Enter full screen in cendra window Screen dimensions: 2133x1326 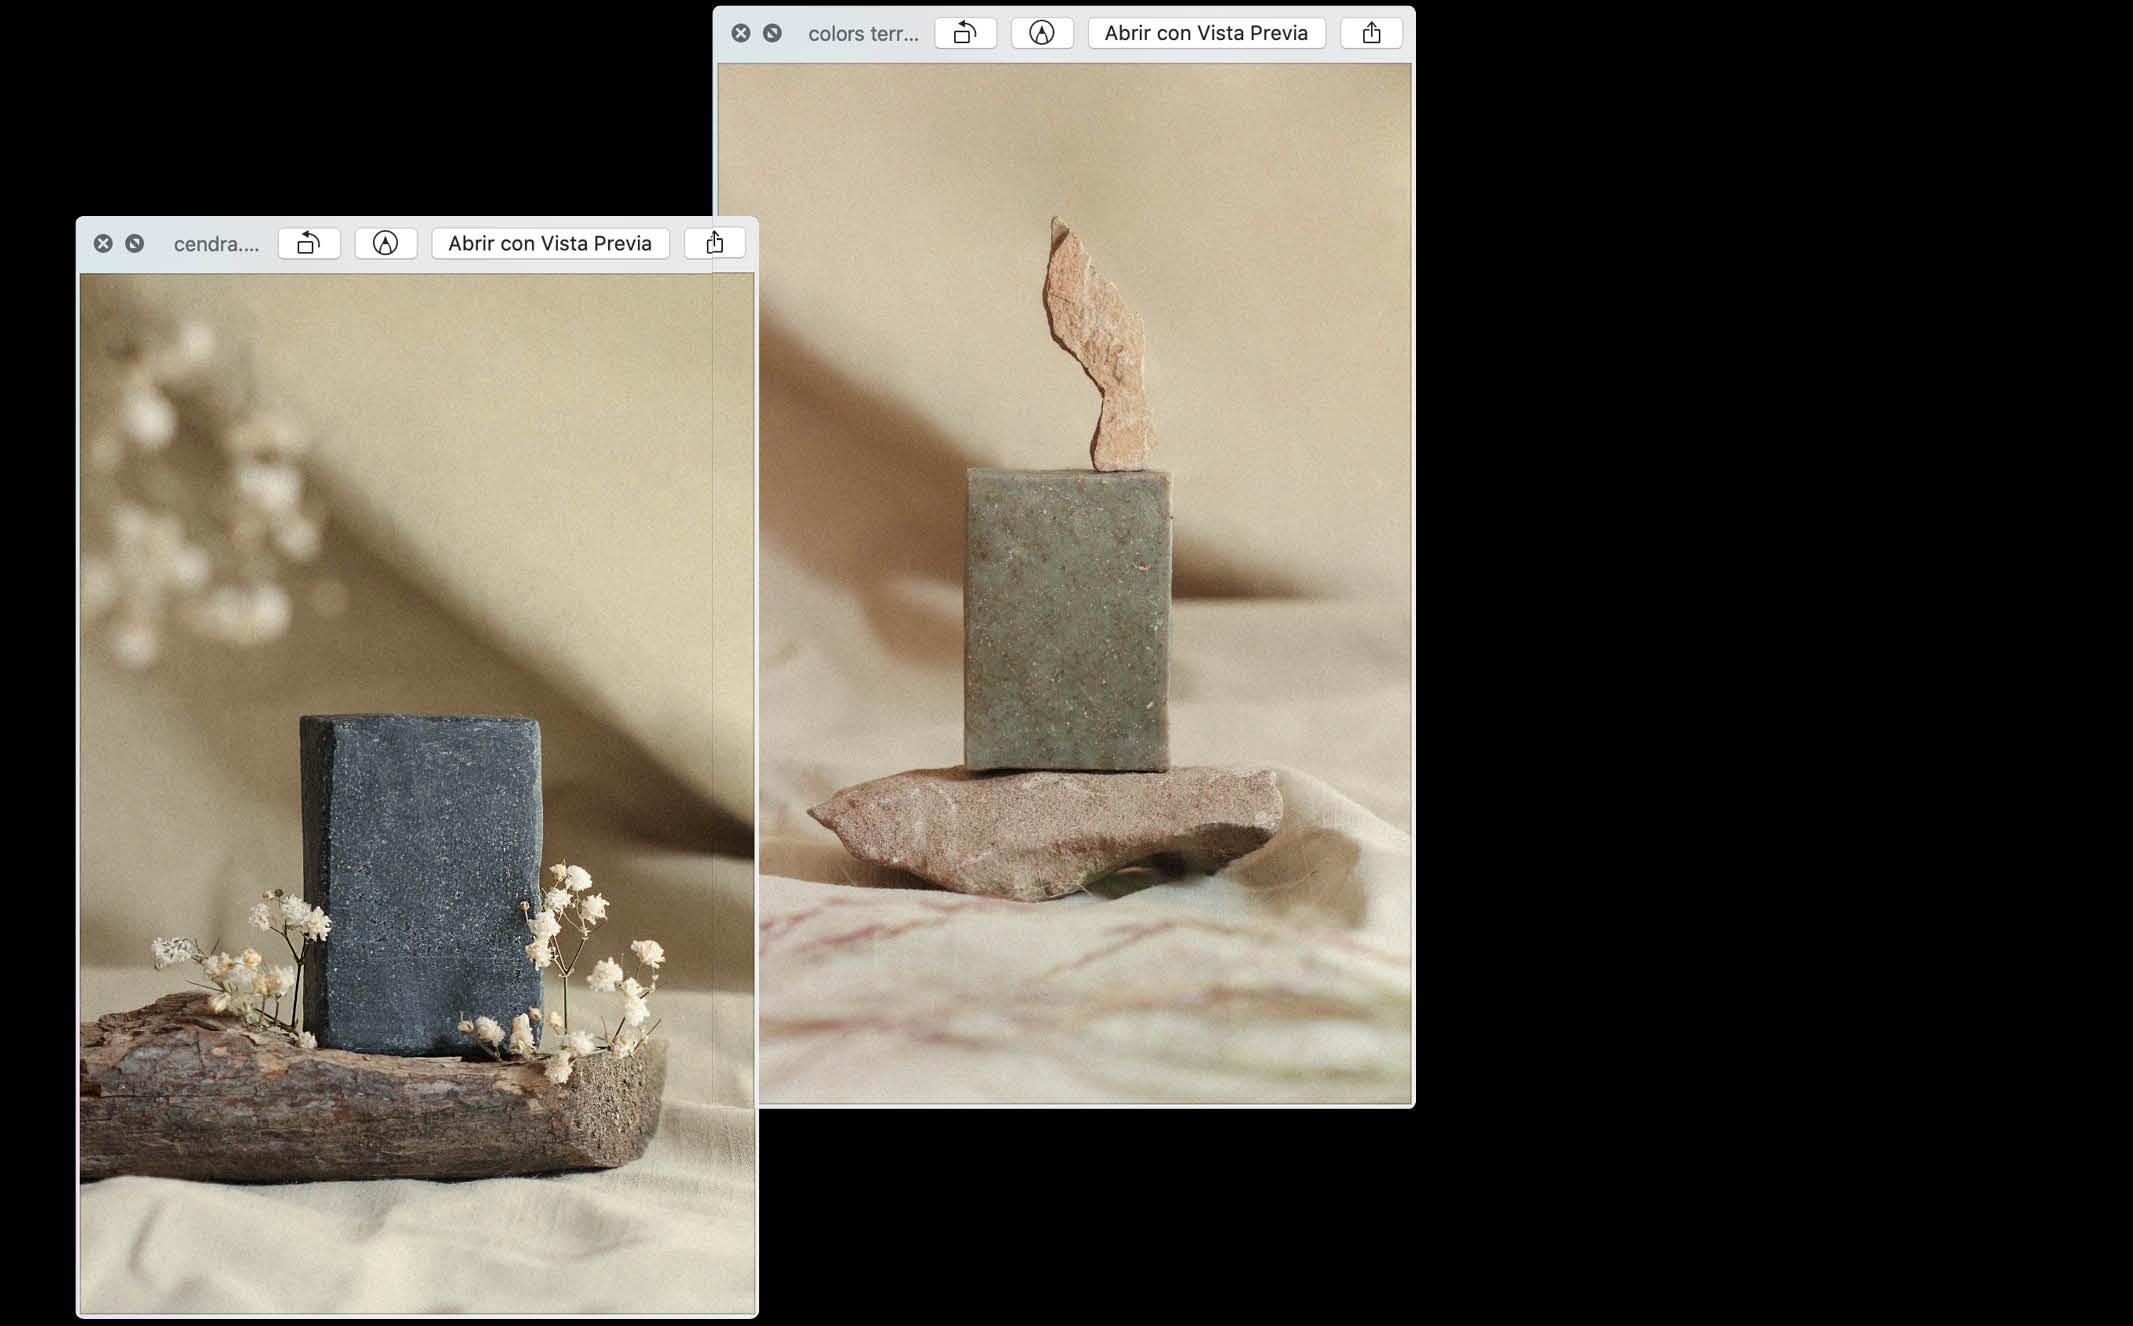(x=135, y=243)
